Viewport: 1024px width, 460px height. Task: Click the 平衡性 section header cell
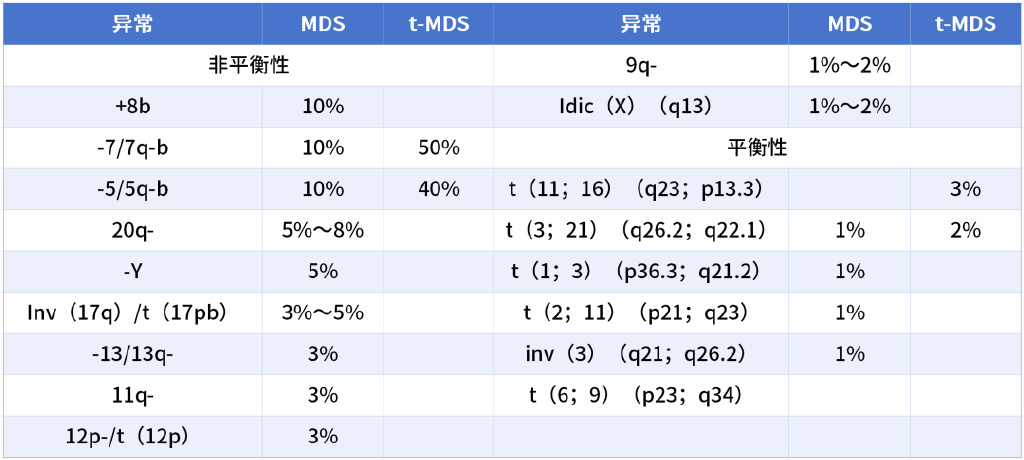[x=757, y=148]
